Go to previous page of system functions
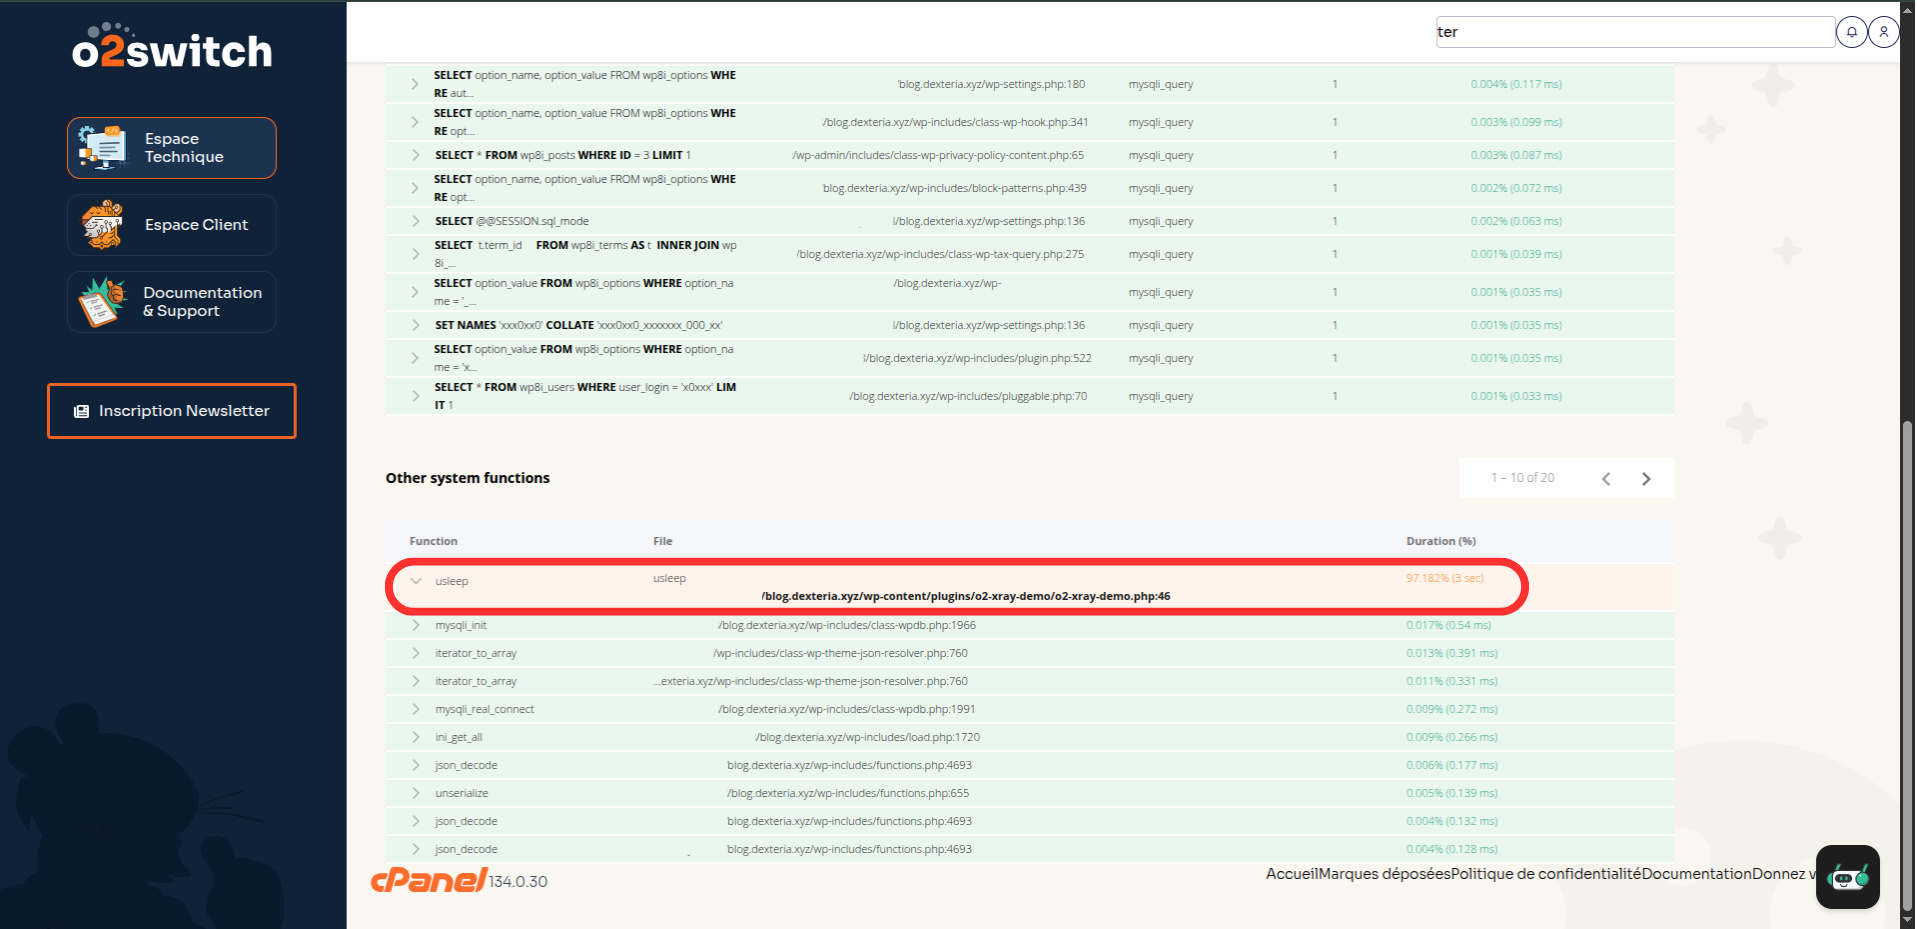Image resolution: width=1917 pixels, height=929 pixels. point(1606,479)
